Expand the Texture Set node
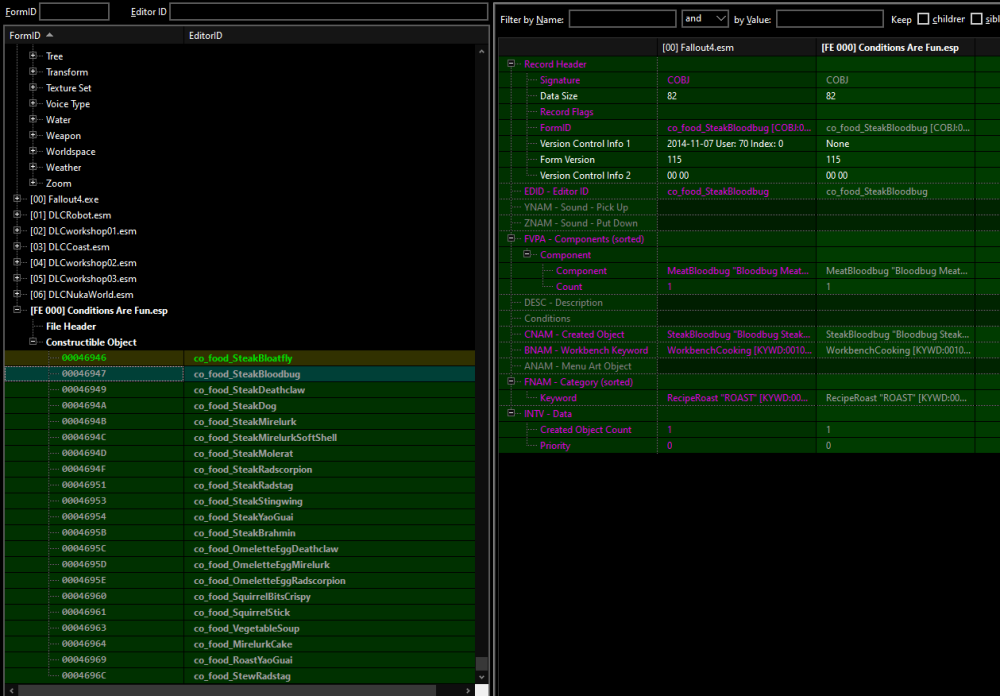 pyautogui.click(x=33, y=87)
